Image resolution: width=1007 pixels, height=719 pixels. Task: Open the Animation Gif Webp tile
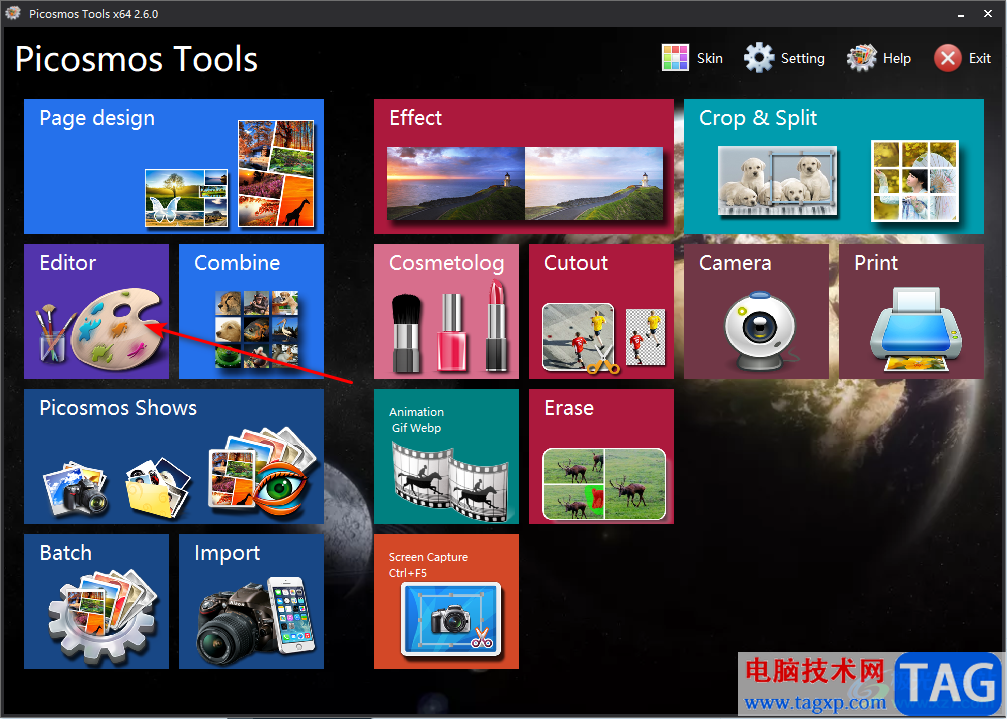click(446, 456)
